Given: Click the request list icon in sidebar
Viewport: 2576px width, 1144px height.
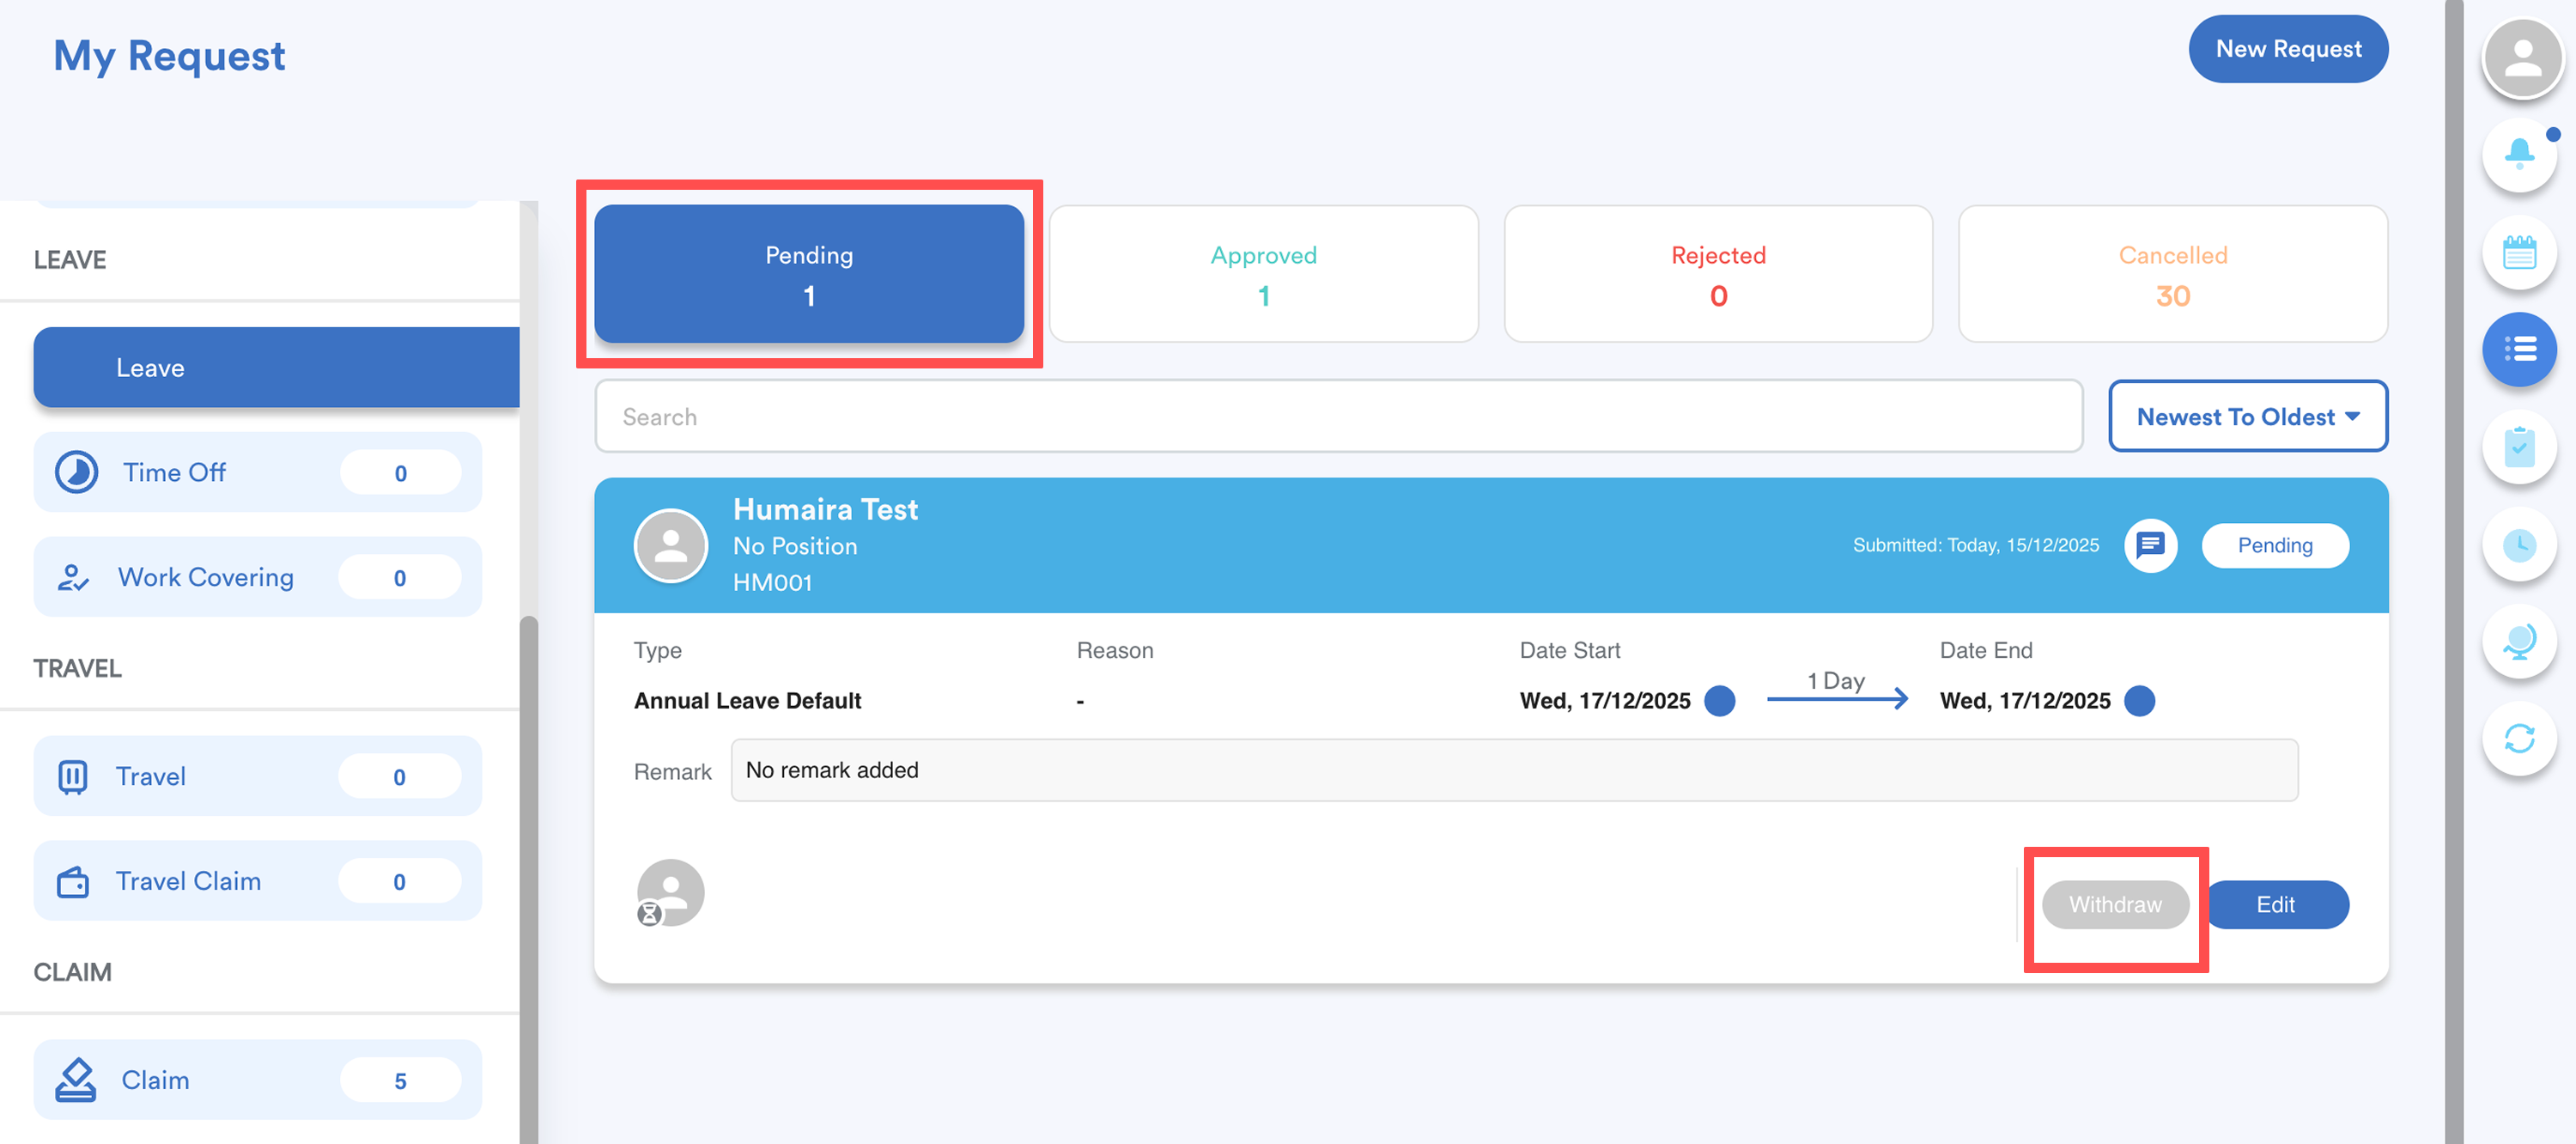Looking at the screenshot, I should pyautogui.click(x=2519, y=349).
